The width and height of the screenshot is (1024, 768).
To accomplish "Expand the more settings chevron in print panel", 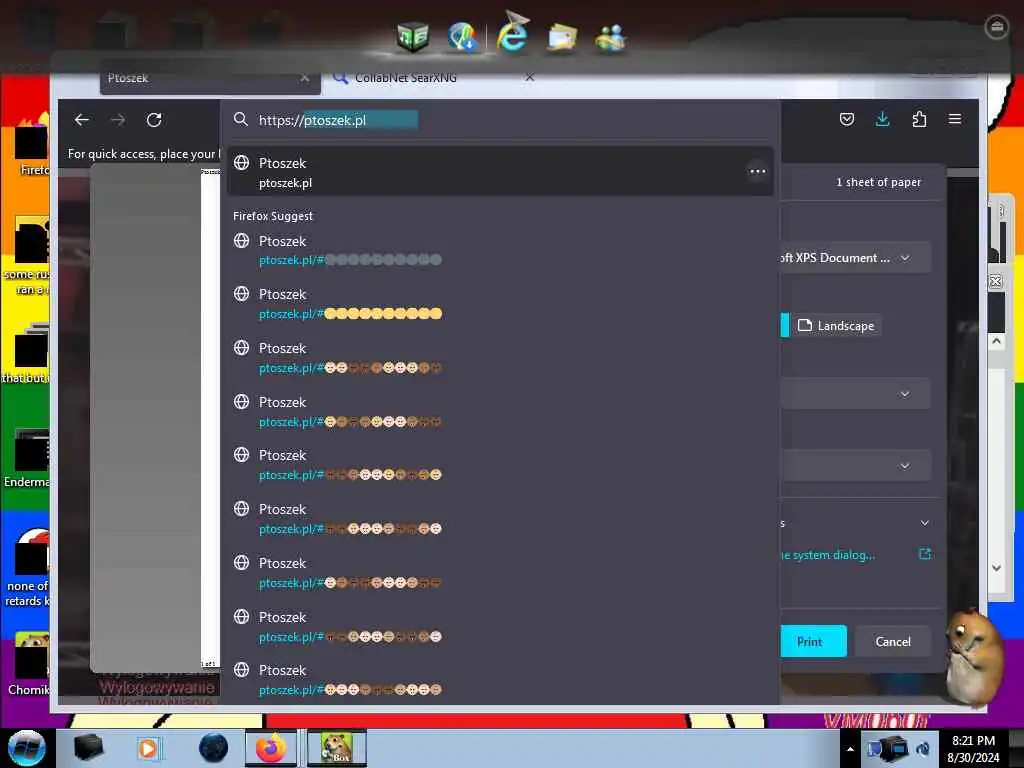I will (x=925, y=522).
